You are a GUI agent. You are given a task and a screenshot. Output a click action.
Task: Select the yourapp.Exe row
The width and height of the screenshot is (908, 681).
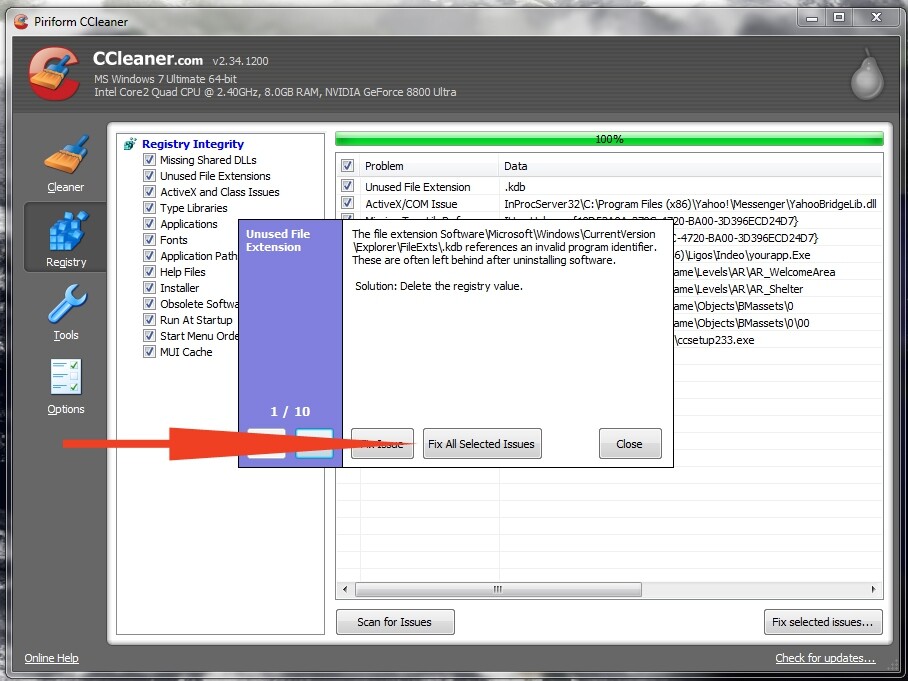tap(742, 255)
